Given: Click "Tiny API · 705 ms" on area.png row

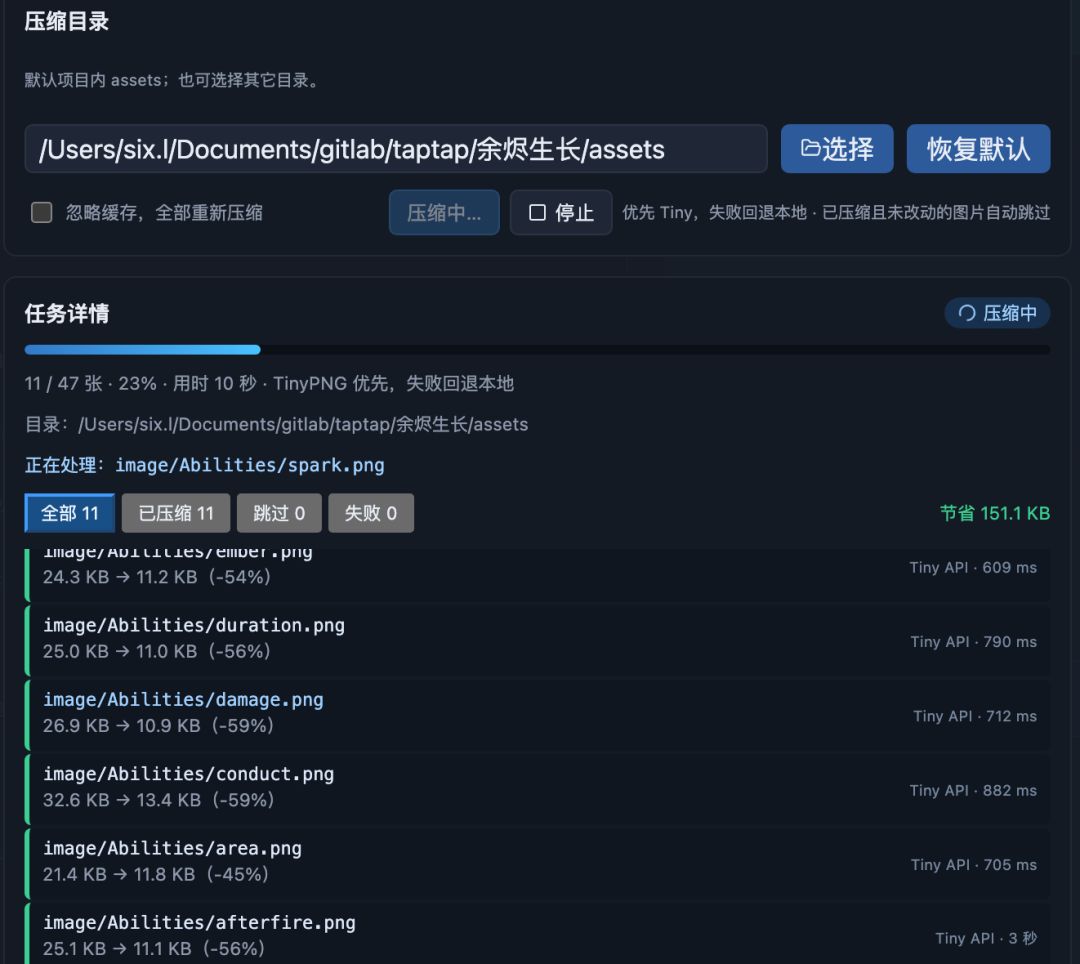Looking at the screenshot, I should click(x=973, y=865).
